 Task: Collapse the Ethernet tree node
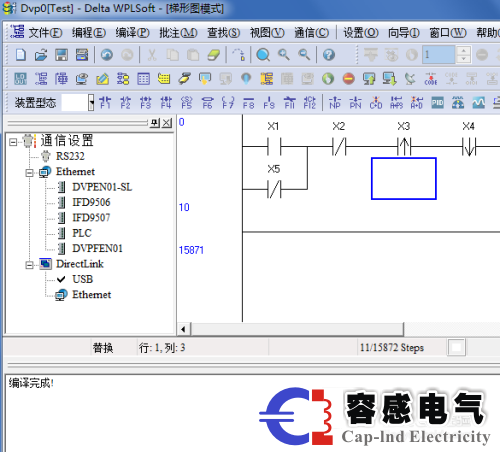(x=29, y=173)
